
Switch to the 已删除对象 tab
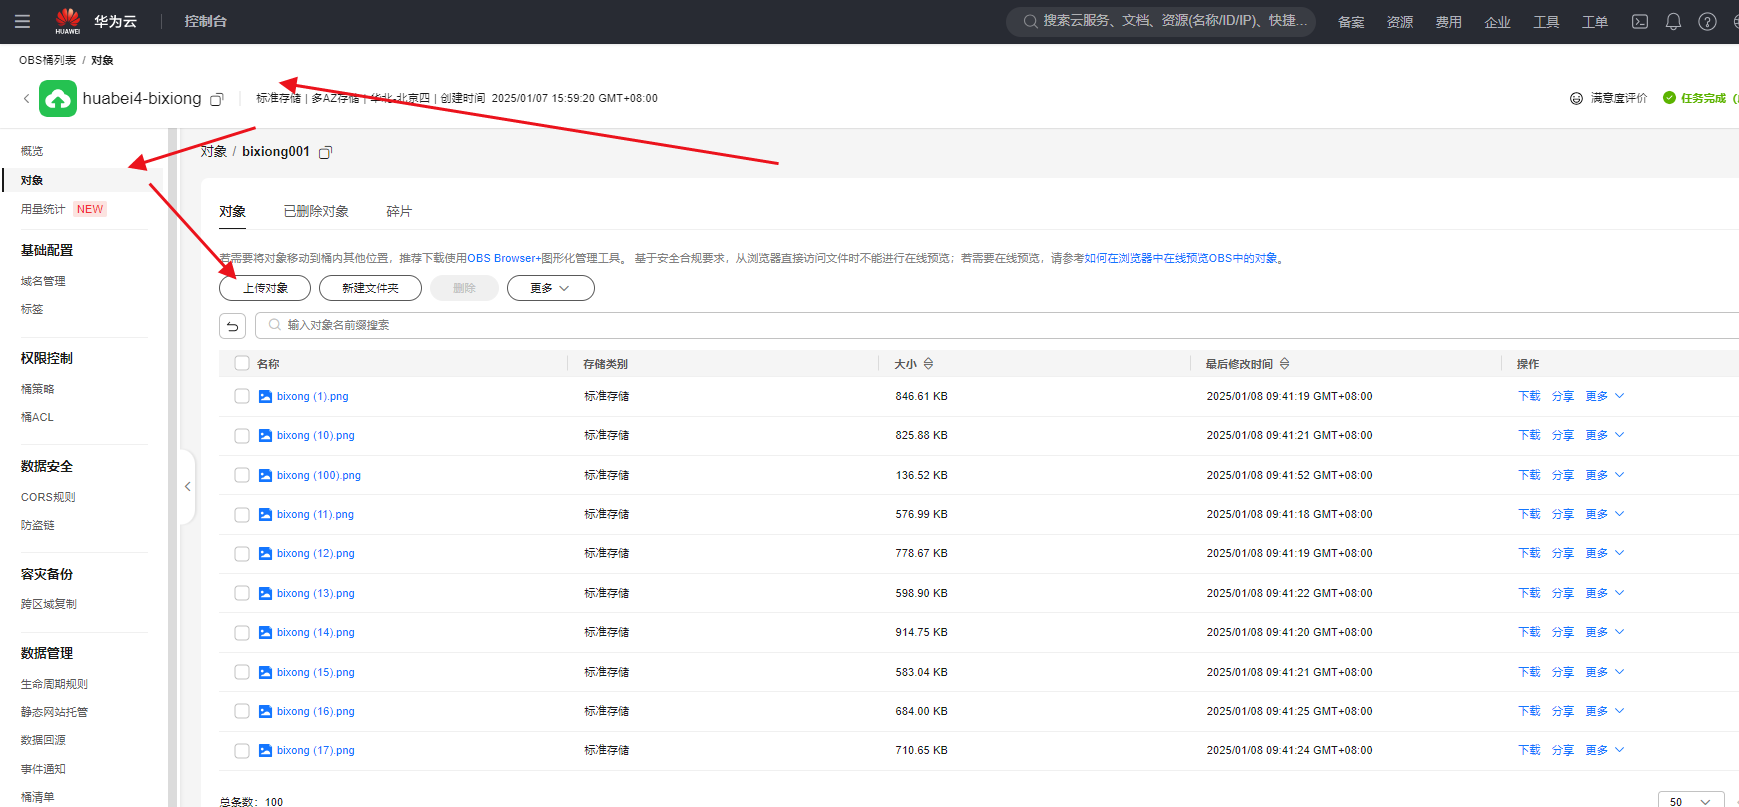pyautogui.click(x=316, y=212)
